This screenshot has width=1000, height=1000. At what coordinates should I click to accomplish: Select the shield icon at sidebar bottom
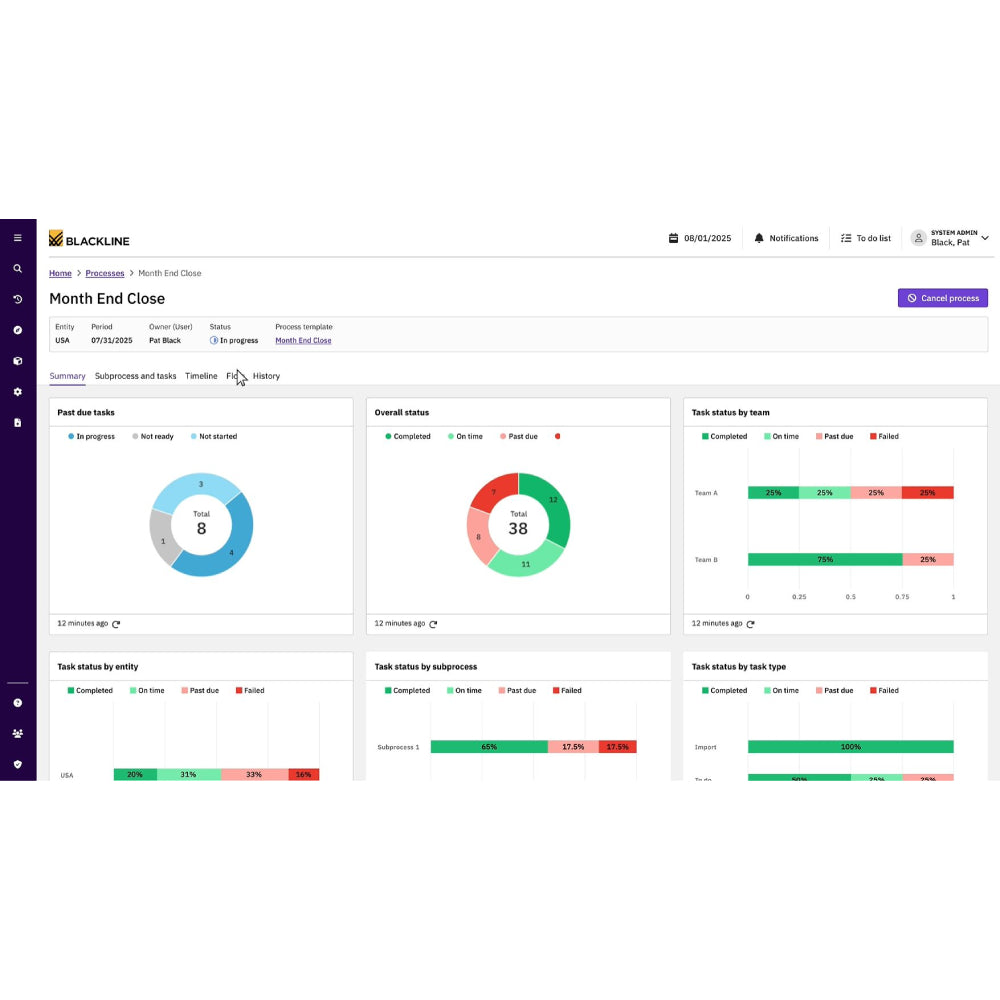[x=17, y=763]
